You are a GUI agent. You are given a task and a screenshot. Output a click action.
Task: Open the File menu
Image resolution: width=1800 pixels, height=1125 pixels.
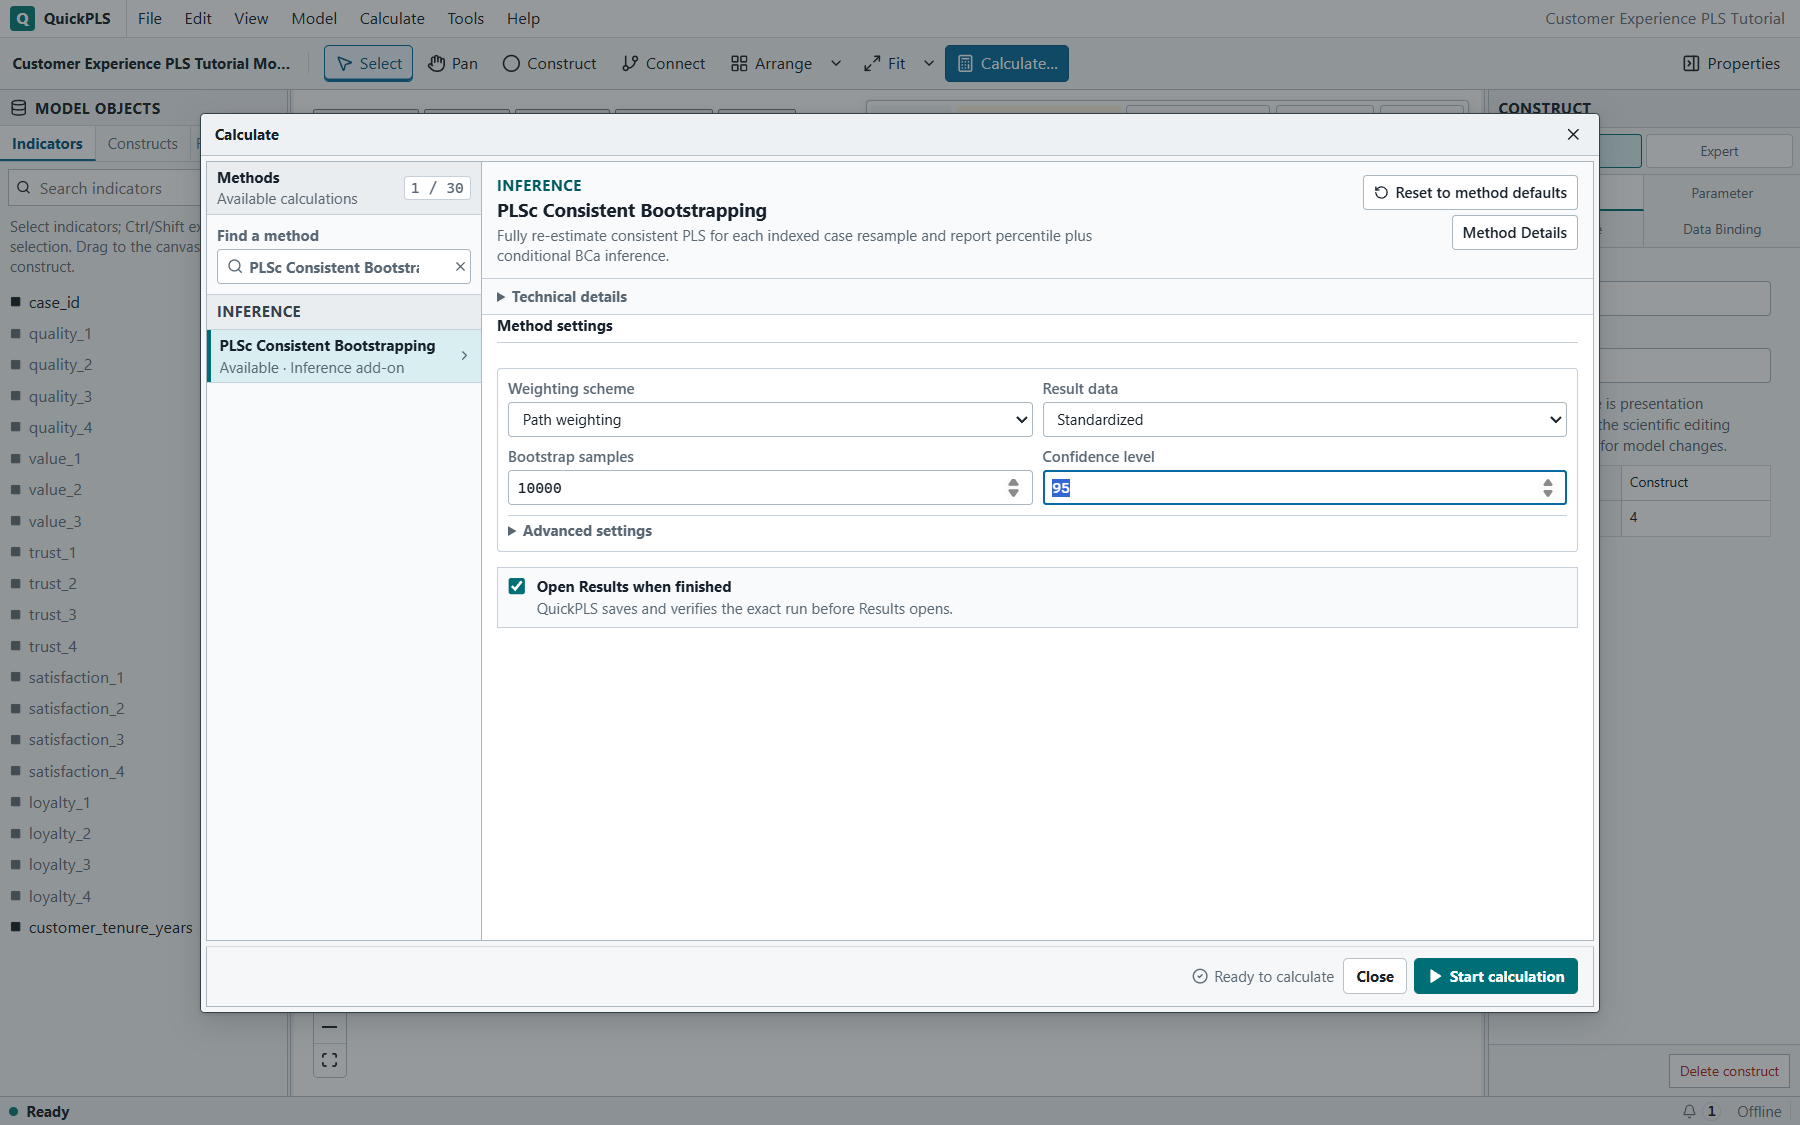click(150, 18)
